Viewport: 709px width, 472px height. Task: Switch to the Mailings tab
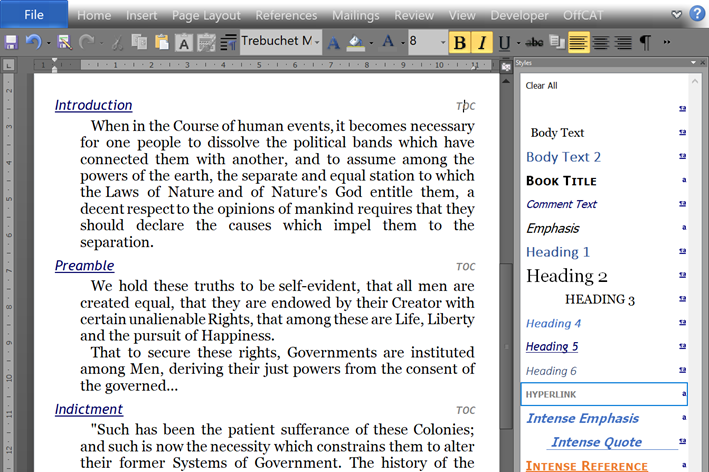coord(356,15)
